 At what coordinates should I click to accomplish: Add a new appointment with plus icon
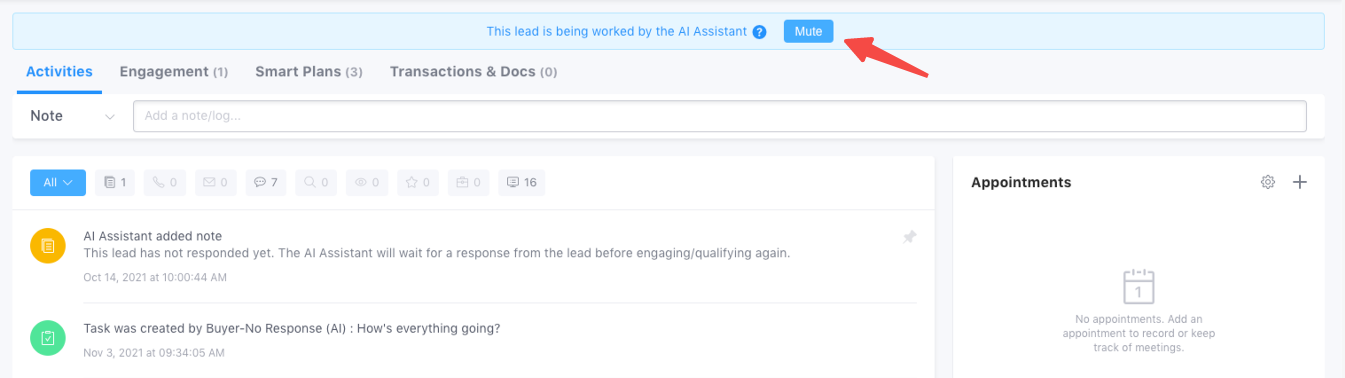[1300, 182]
